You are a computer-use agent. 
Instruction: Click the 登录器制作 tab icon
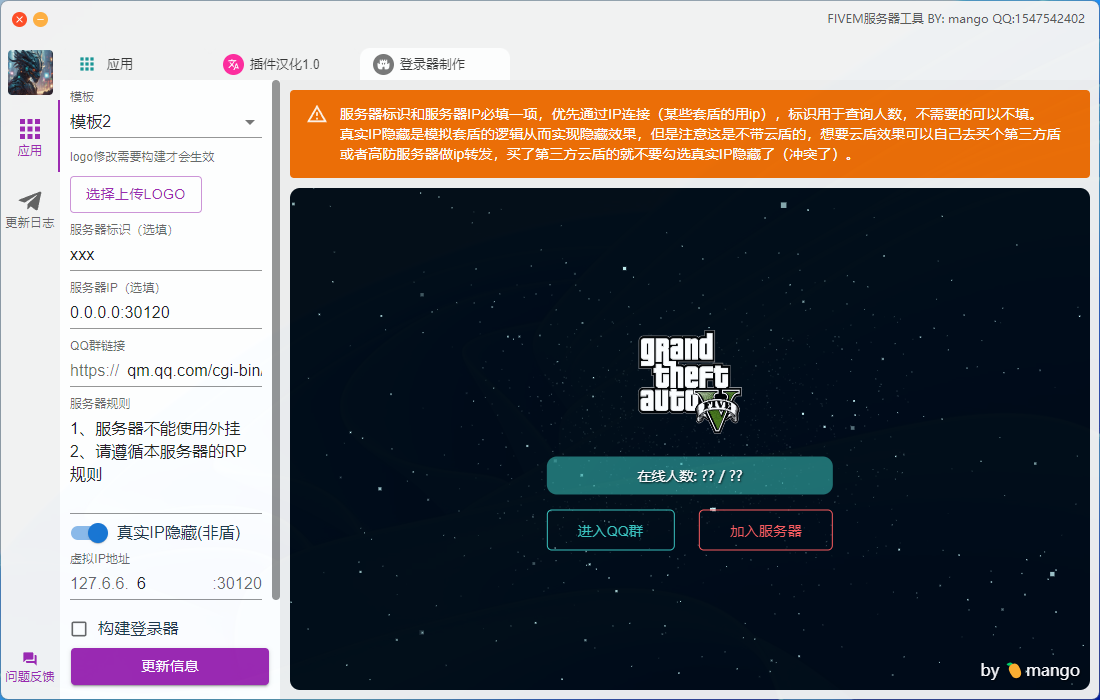click(x=383, y=65)
